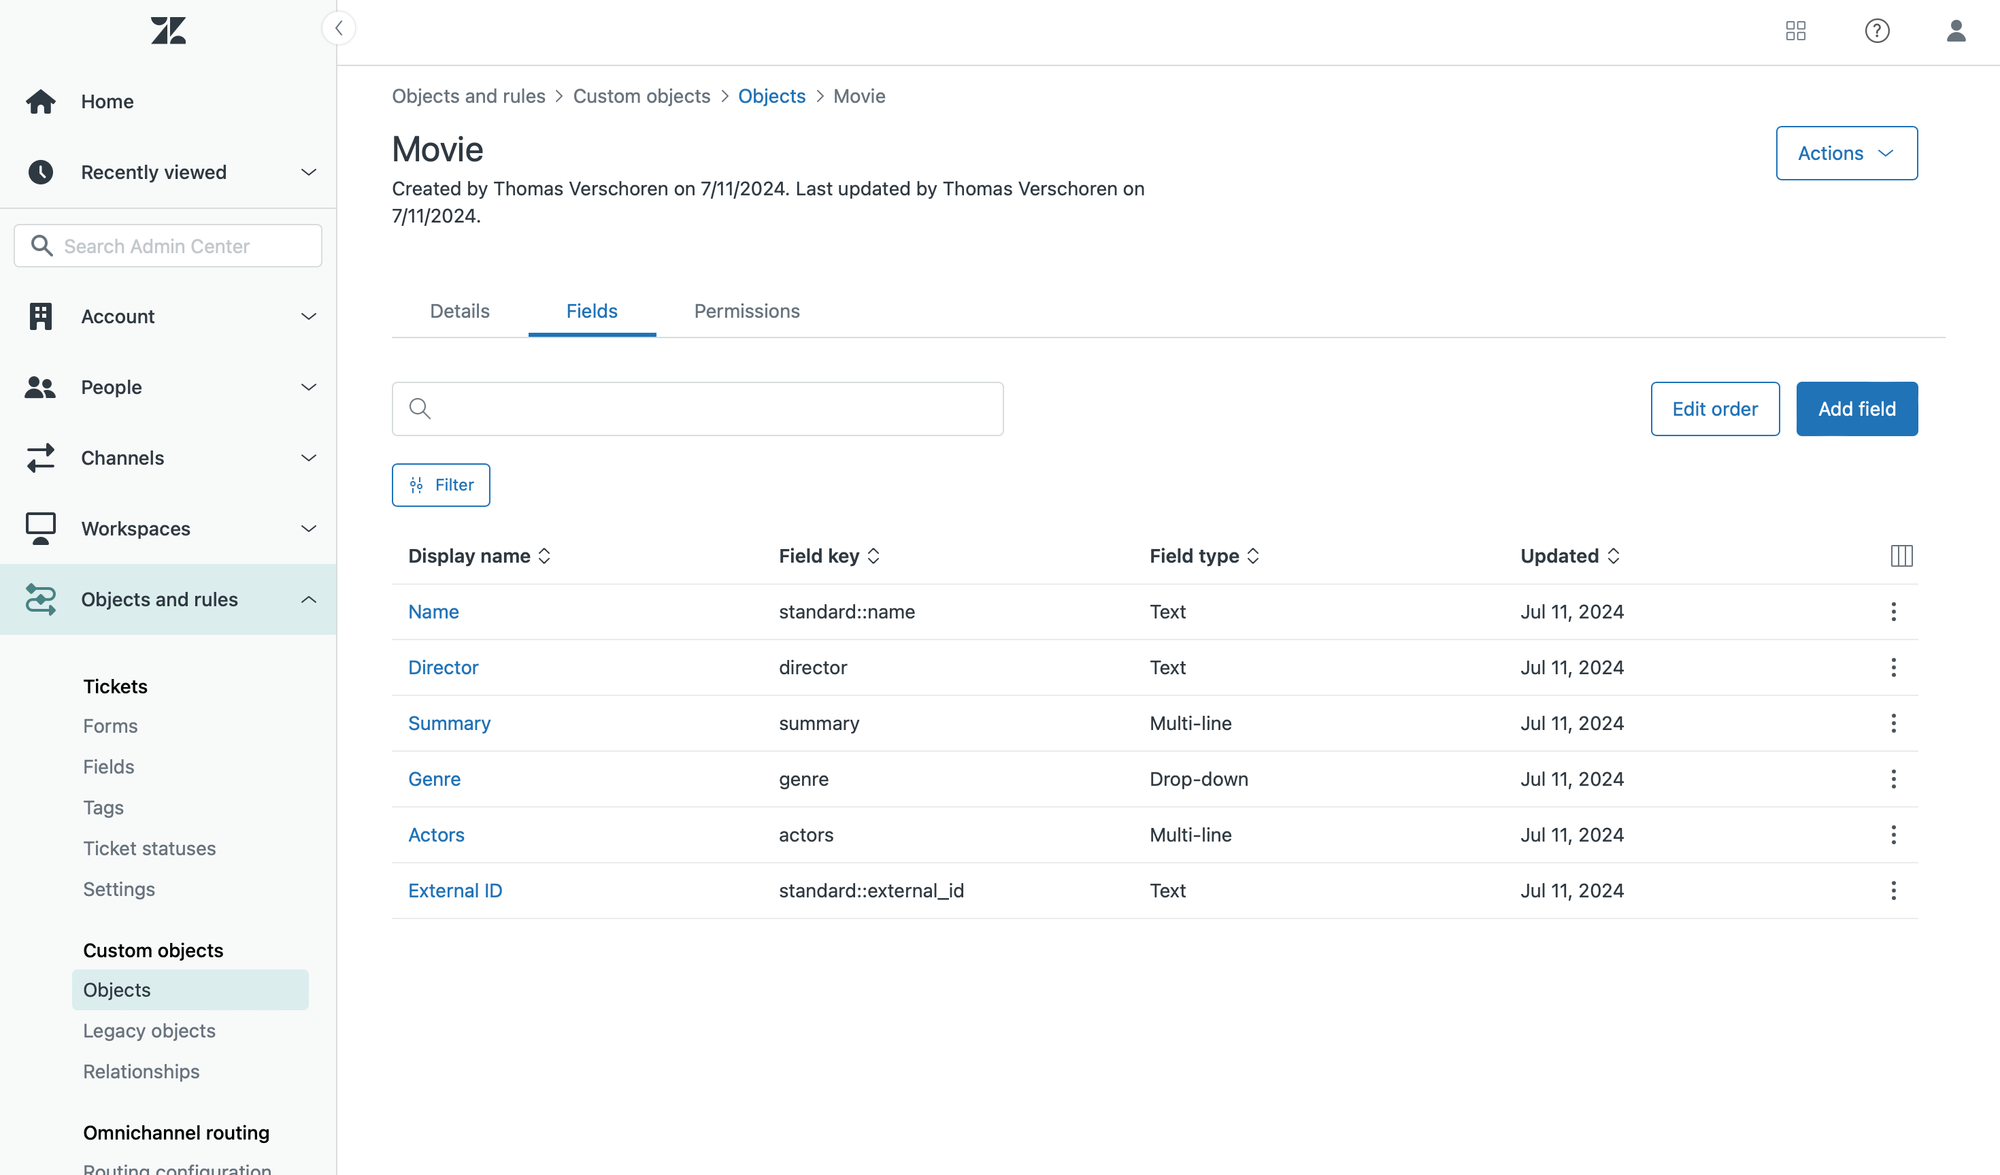The width and height of the screenshot is (2000, 1175).
Task: Open column chooser icon in table header
Action: click(1901, 556)
